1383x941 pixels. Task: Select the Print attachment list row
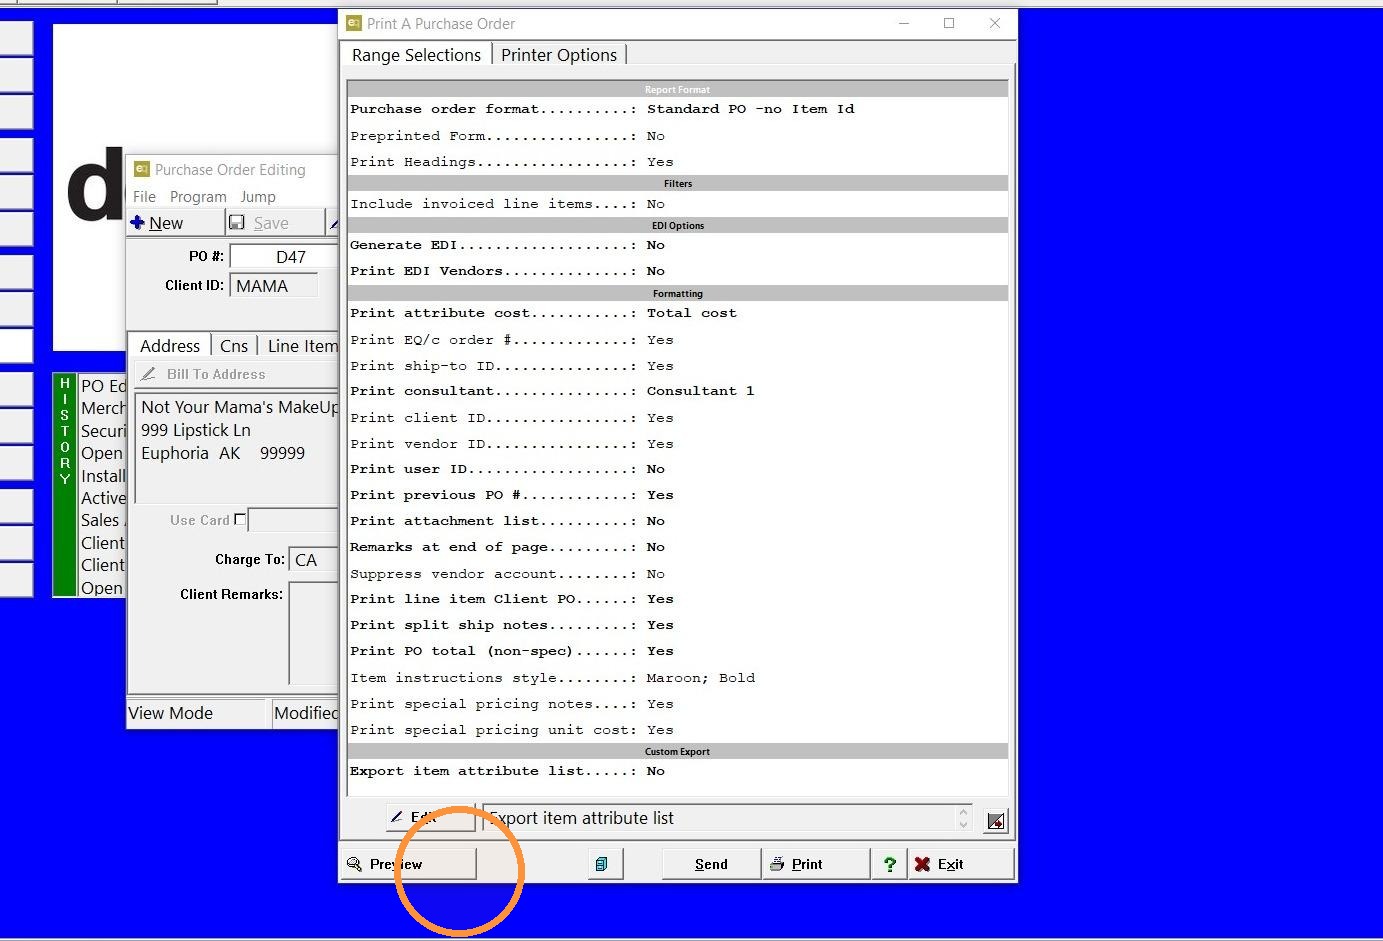pos(677,521)
